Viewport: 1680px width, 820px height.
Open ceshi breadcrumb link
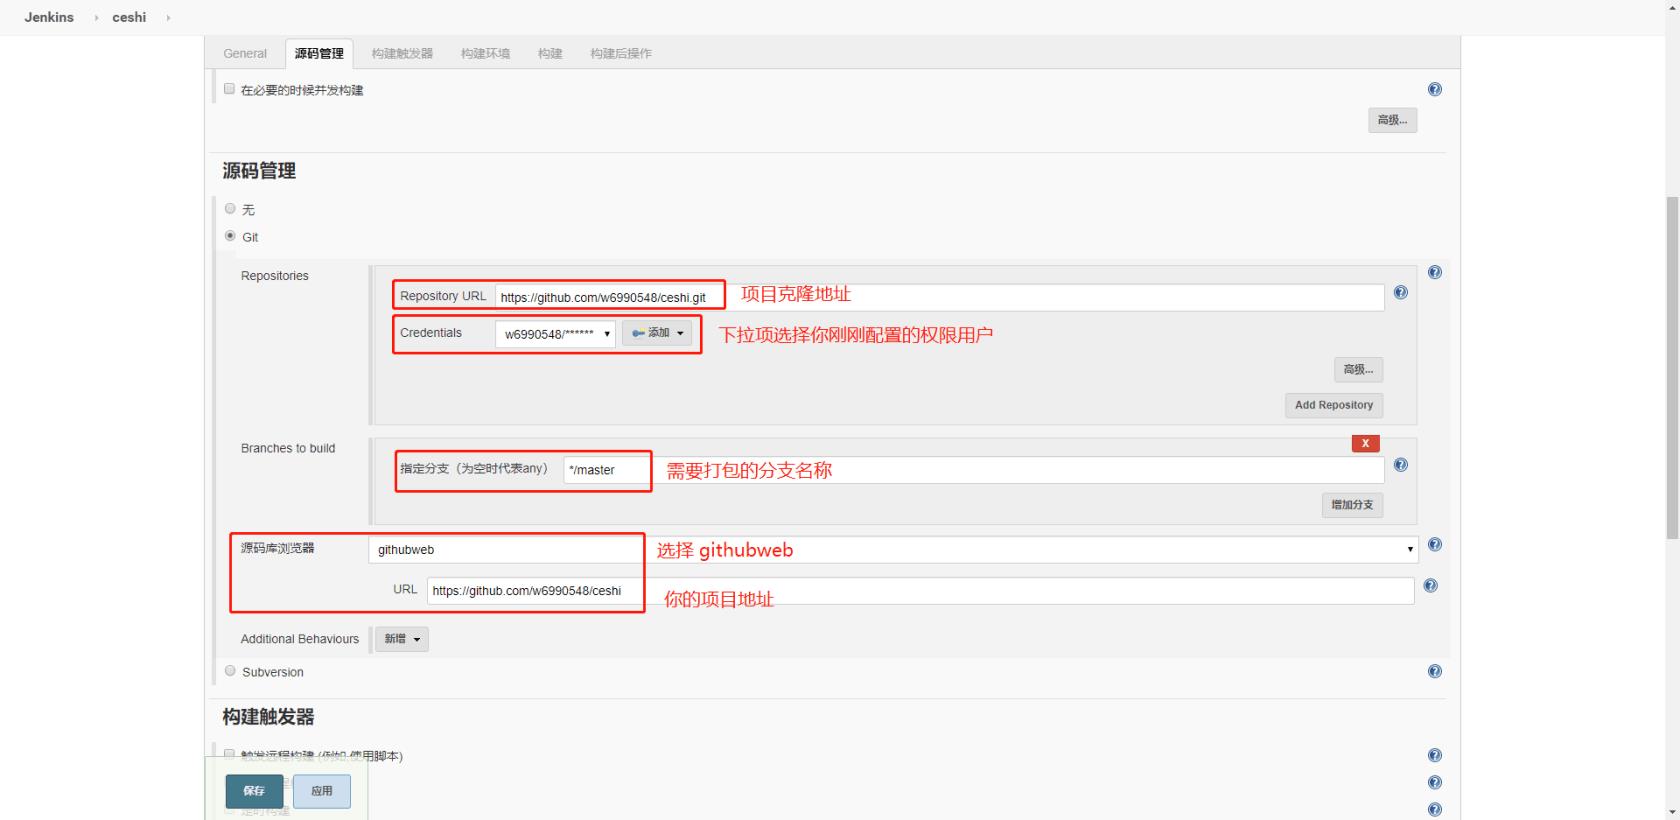[x=129, y=17]
